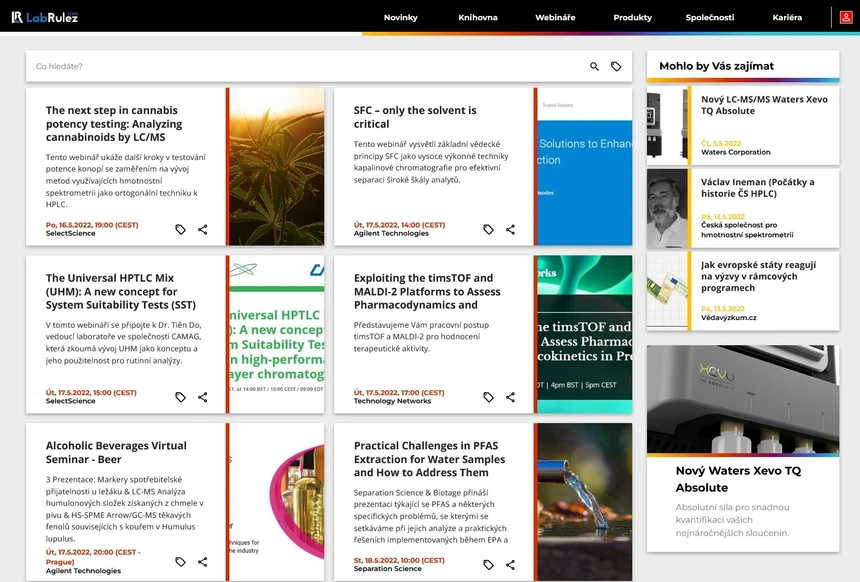
Task: Share the PFAS Extraction webinar
Action: pyautogui.click(x=510, y=564)
